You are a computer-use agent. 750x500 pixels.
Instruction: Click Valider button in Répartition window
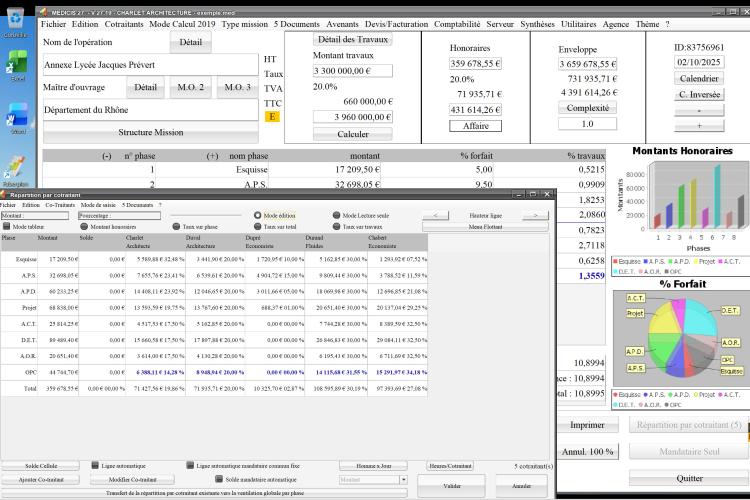coord(452,486)
